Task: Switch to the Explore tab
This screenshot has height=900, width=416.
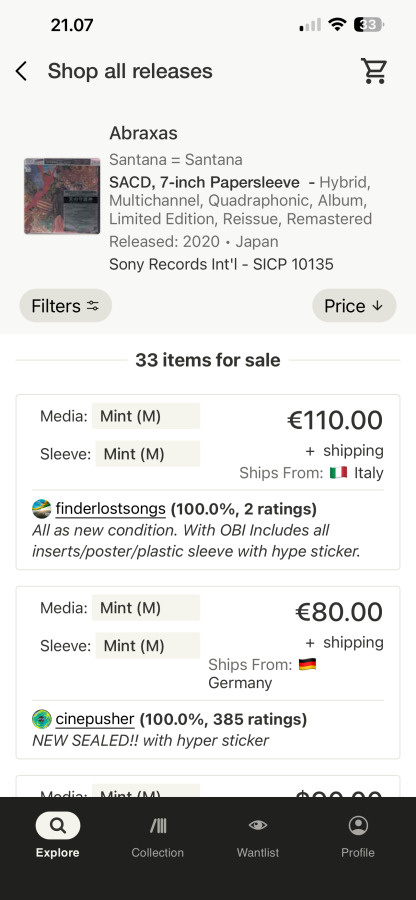Action: click(x=57, y=836)
